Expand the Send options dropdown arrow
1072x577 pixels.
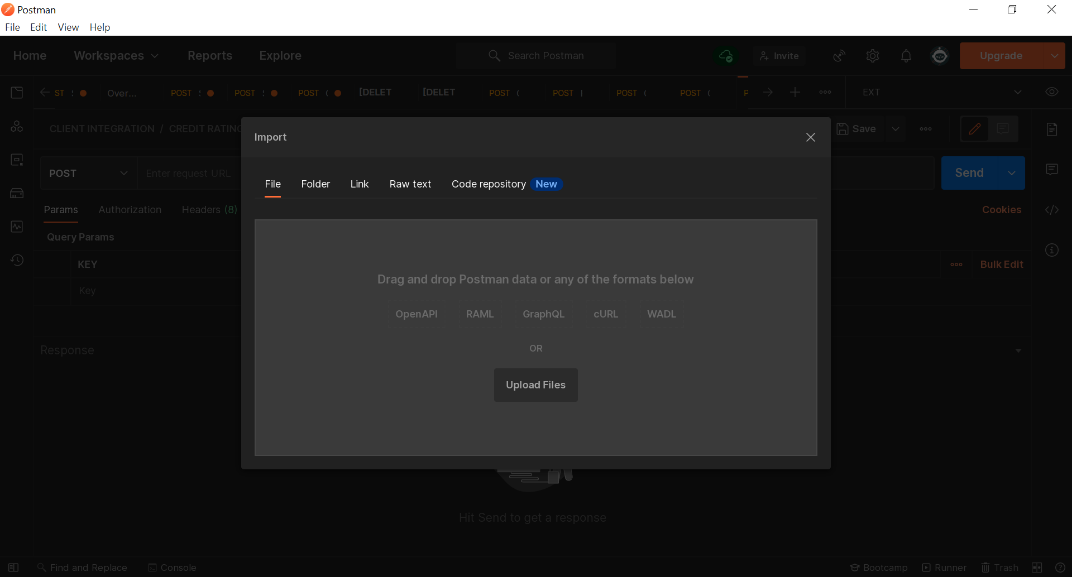coord(1012,173)
